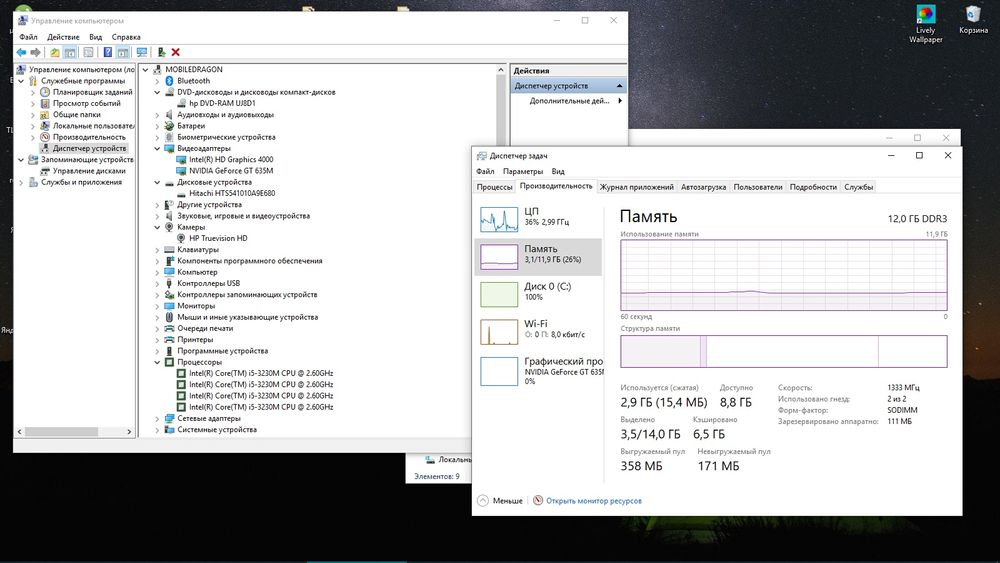This screenshot has height=563, width=1000.
Task: Select the Wi-Fi performance item
Action: [538, 332]
